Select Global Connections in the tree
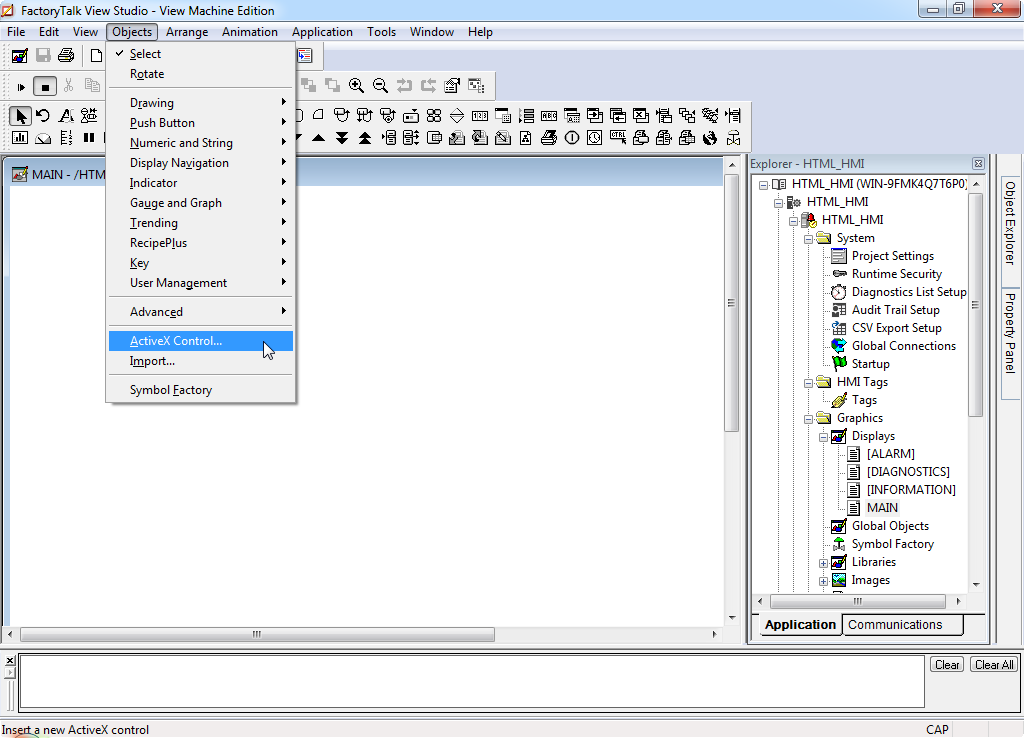 pos(903,346)
